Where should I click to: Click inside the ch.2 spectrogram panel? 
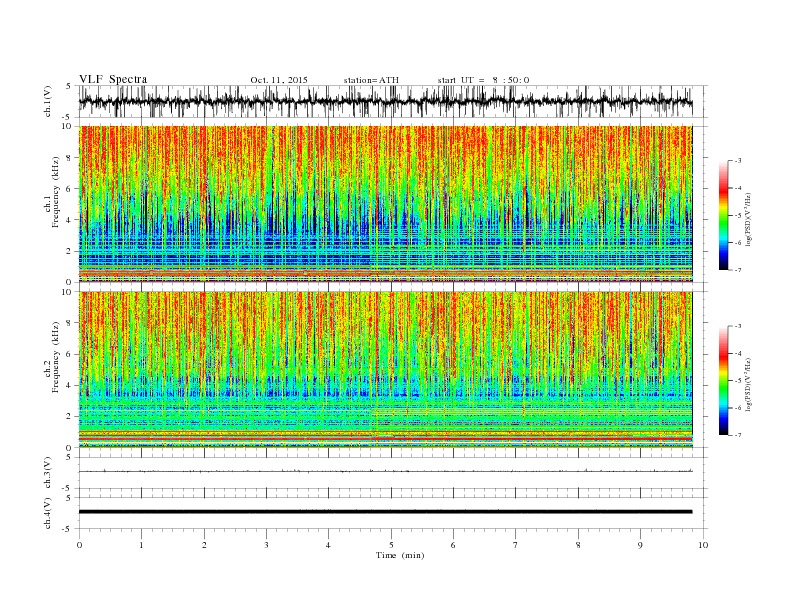coord(385,370)
